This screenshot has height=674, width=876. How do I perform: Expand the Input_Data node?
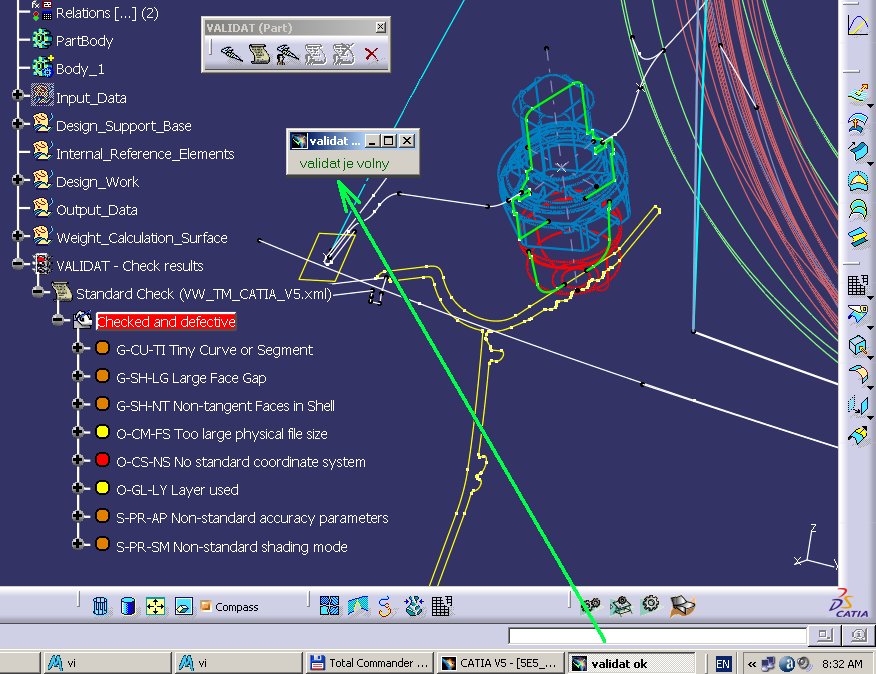point(17,95)
